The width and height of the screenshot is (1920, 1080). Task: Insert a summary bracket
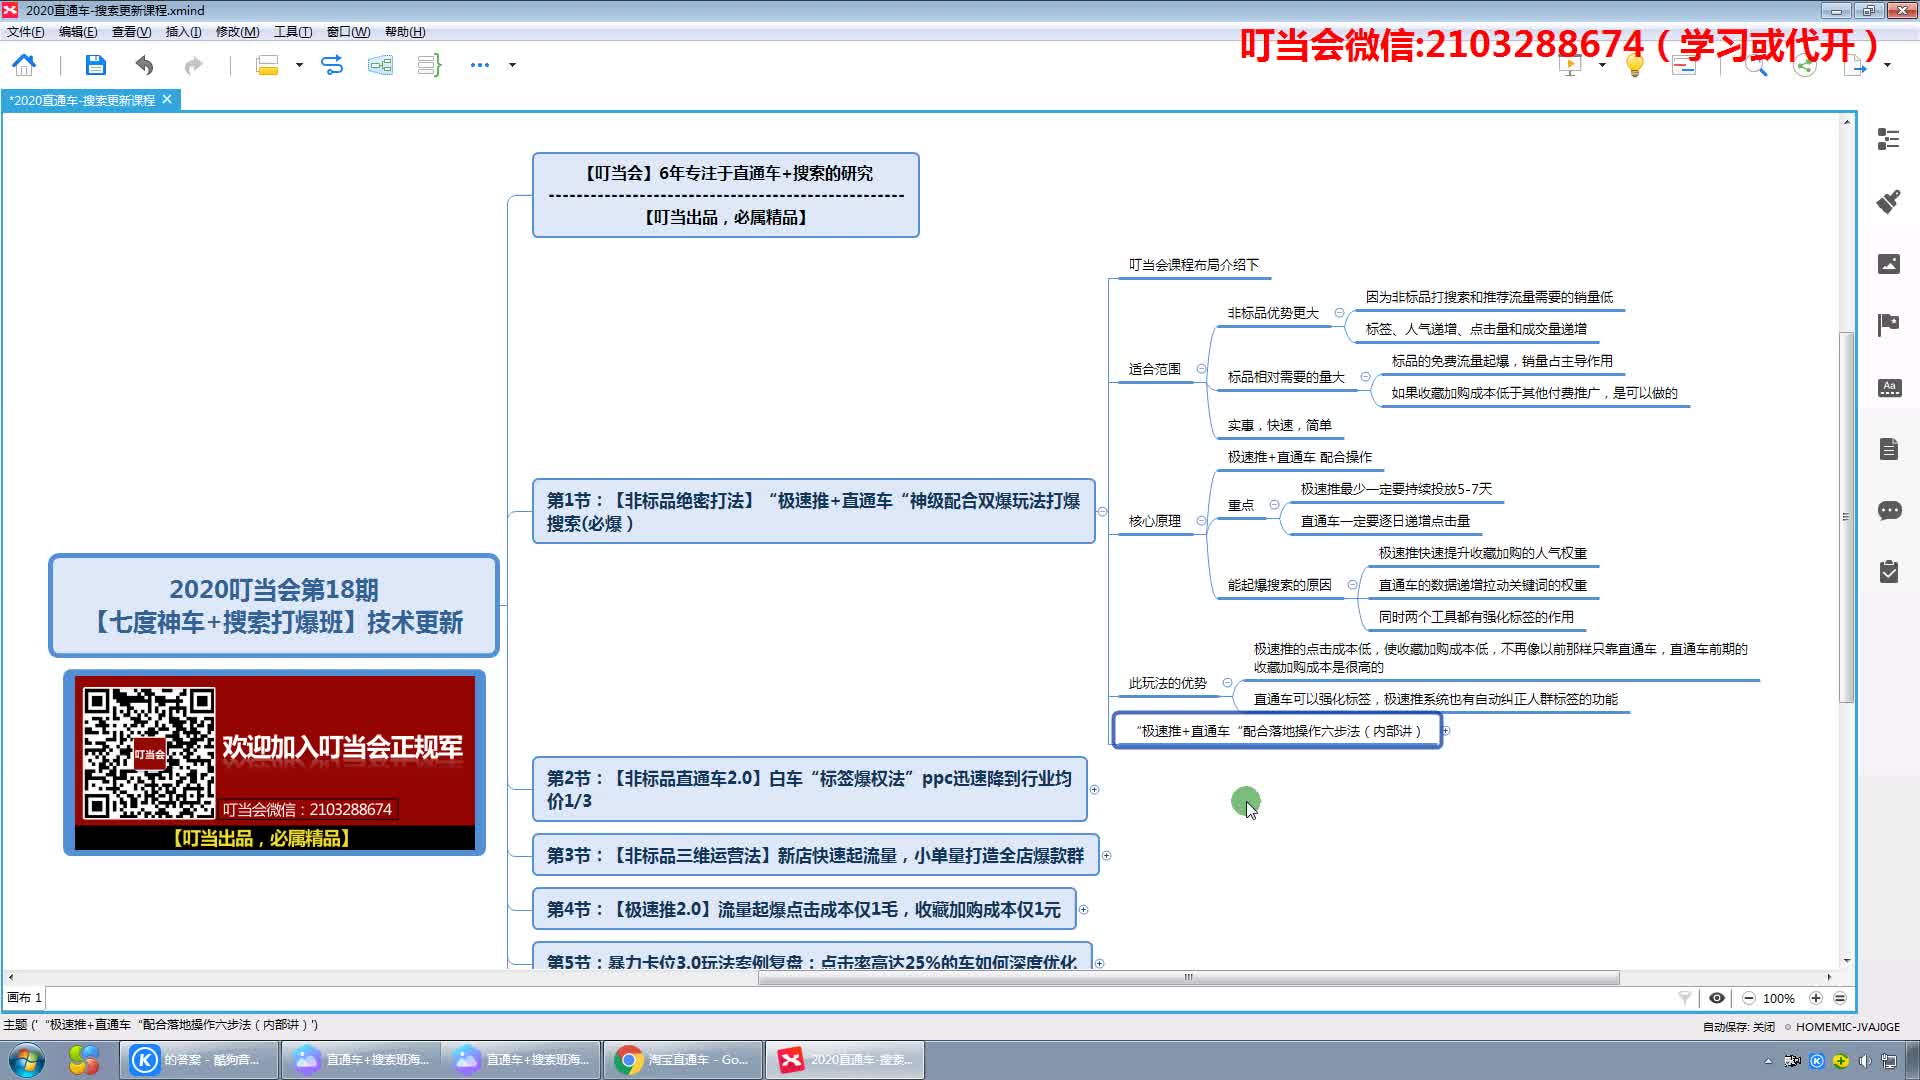[x=429, y=65]
